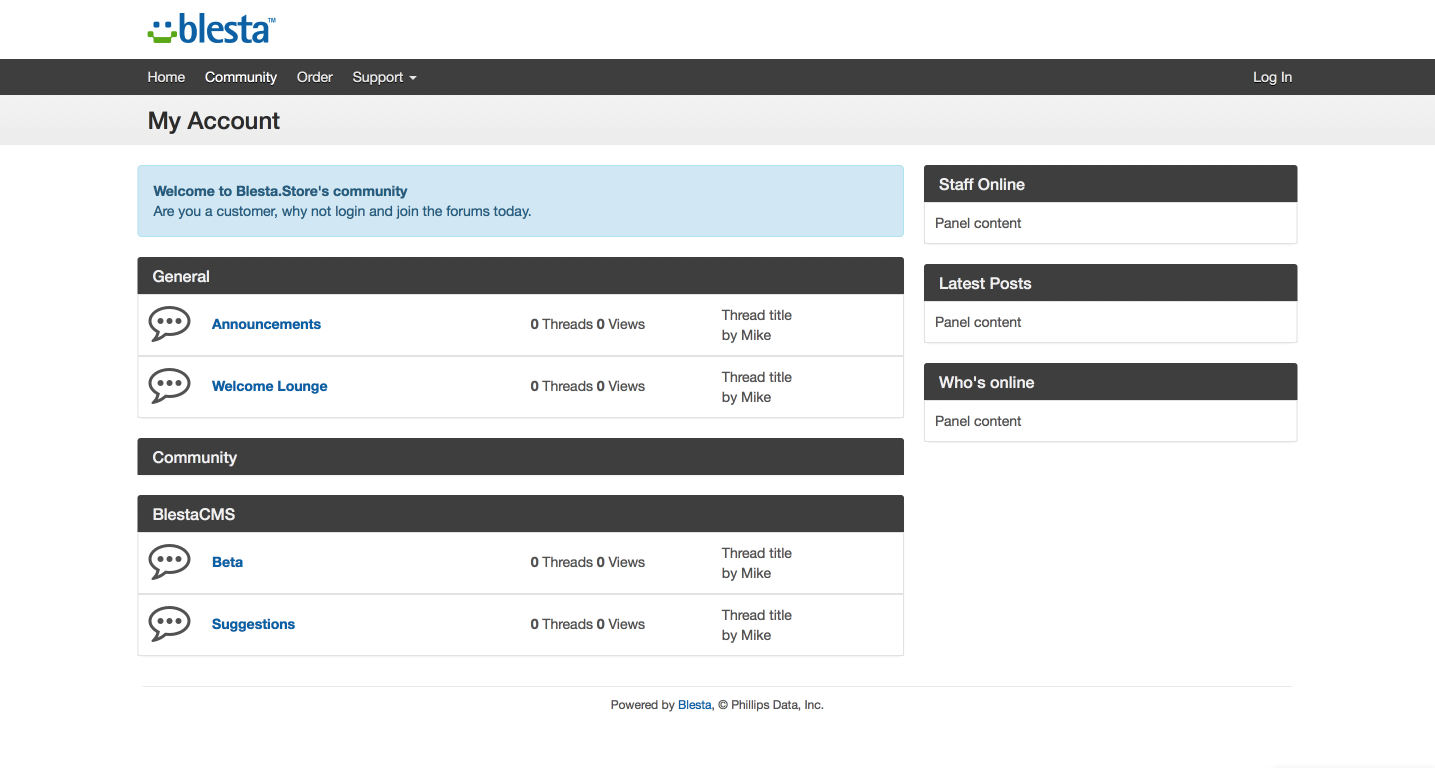1435x768 pixels.
Task: Click the "0 Threads 0 Views" in Suggestions row
Action: 588,624
